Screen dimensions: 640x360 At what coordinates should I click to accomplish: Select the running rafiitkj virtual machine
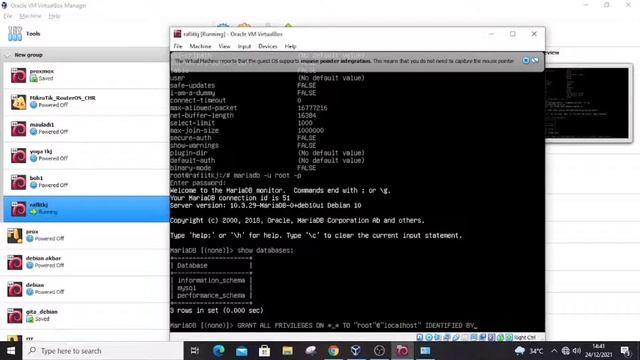point(86,209)
